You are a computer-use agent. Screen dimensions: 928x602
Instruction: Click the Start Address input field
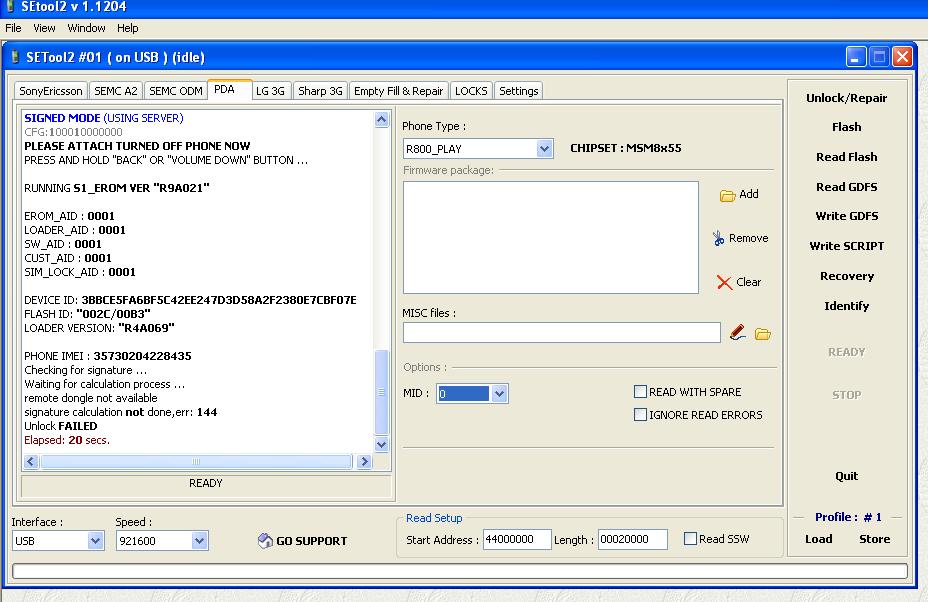pyautogui.click(x=517, y=540)
